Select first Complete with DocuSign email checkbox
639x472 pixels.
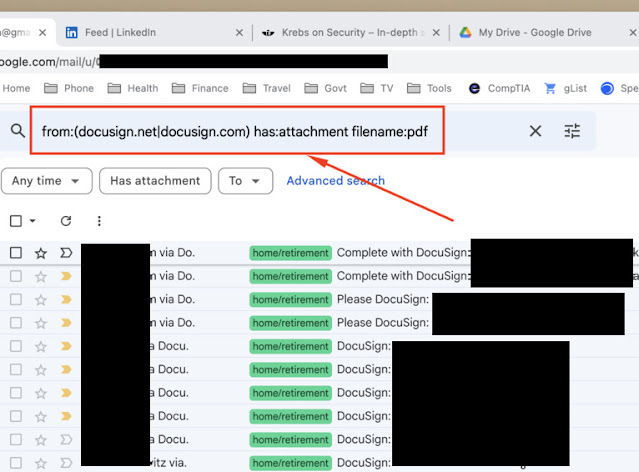click(16, 253)
